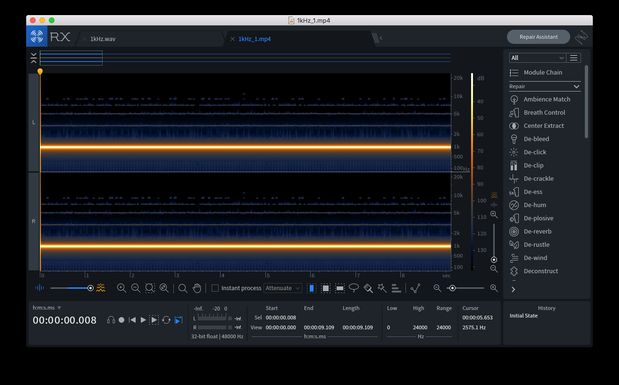Open the De-crackle module
619x385 pixels.
(x=531, y=178)
